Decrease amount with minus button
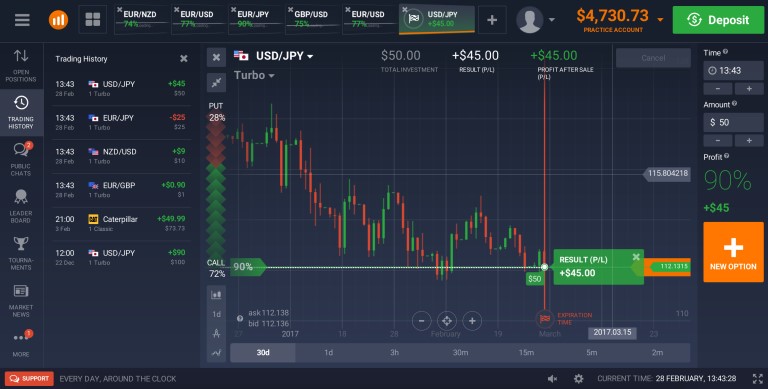 tap(718, 141)
